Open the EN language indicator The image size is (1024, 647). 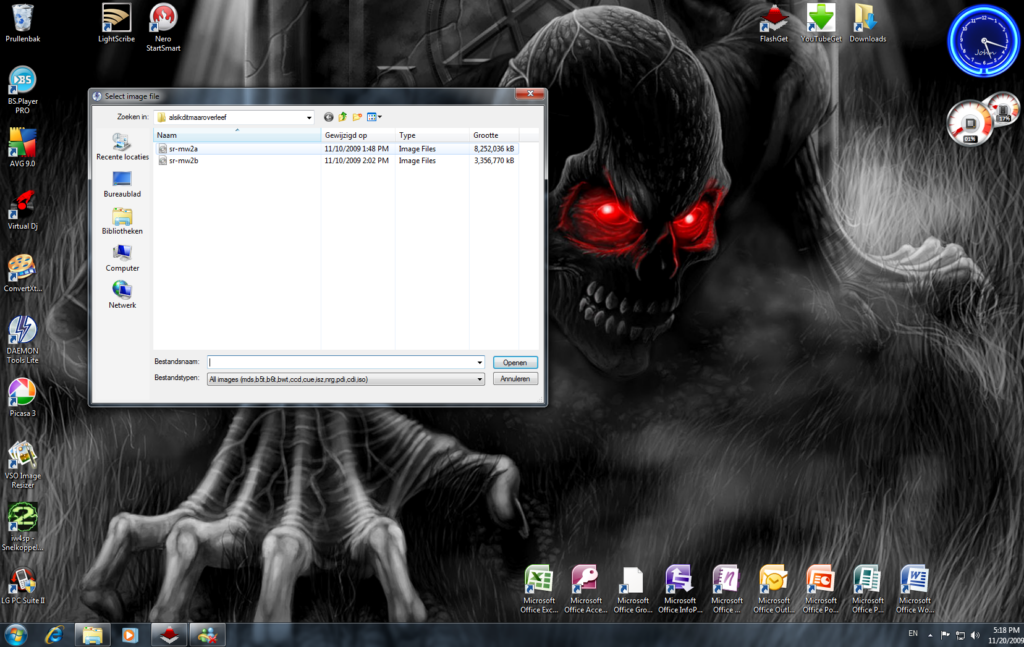913,634
